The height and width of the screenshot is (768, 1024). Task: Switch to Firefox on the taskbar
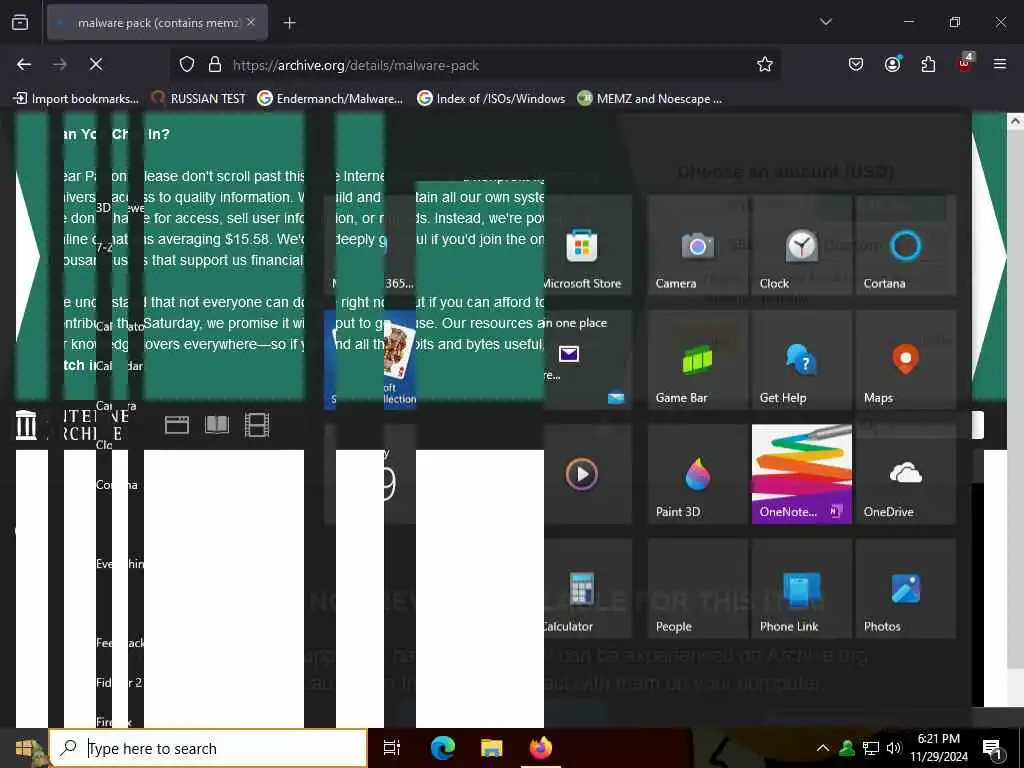point(541,748)
